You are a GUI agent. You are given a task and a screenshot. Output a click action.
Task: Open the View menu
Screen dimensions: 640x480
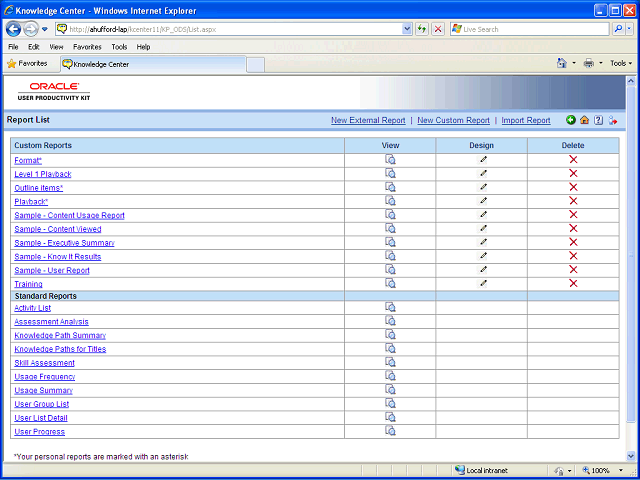tap(56, 47)
